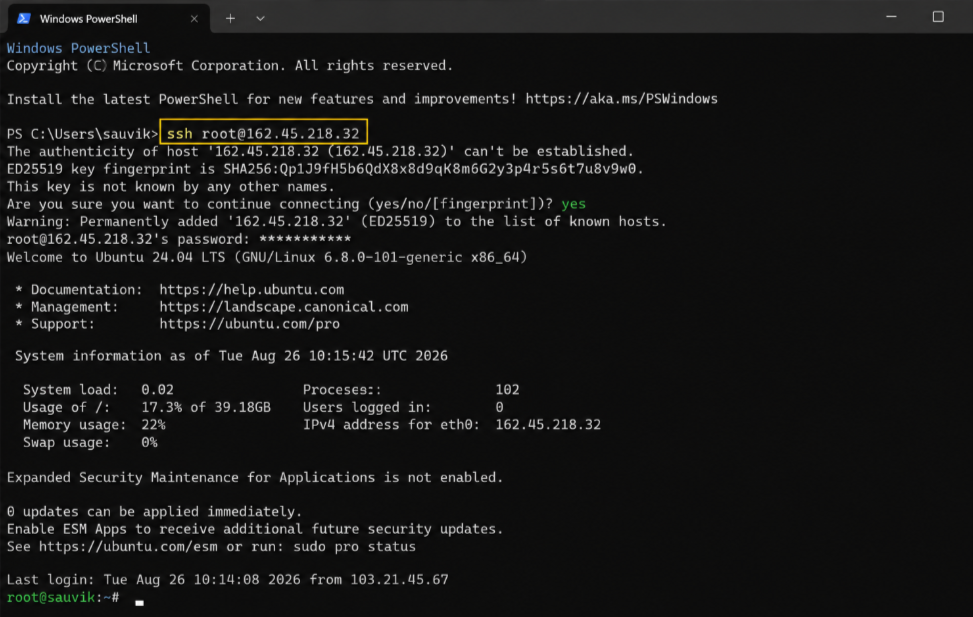Click the SHA256 key fingerprint text
The image size is (973, 617).
click(433, 169)
